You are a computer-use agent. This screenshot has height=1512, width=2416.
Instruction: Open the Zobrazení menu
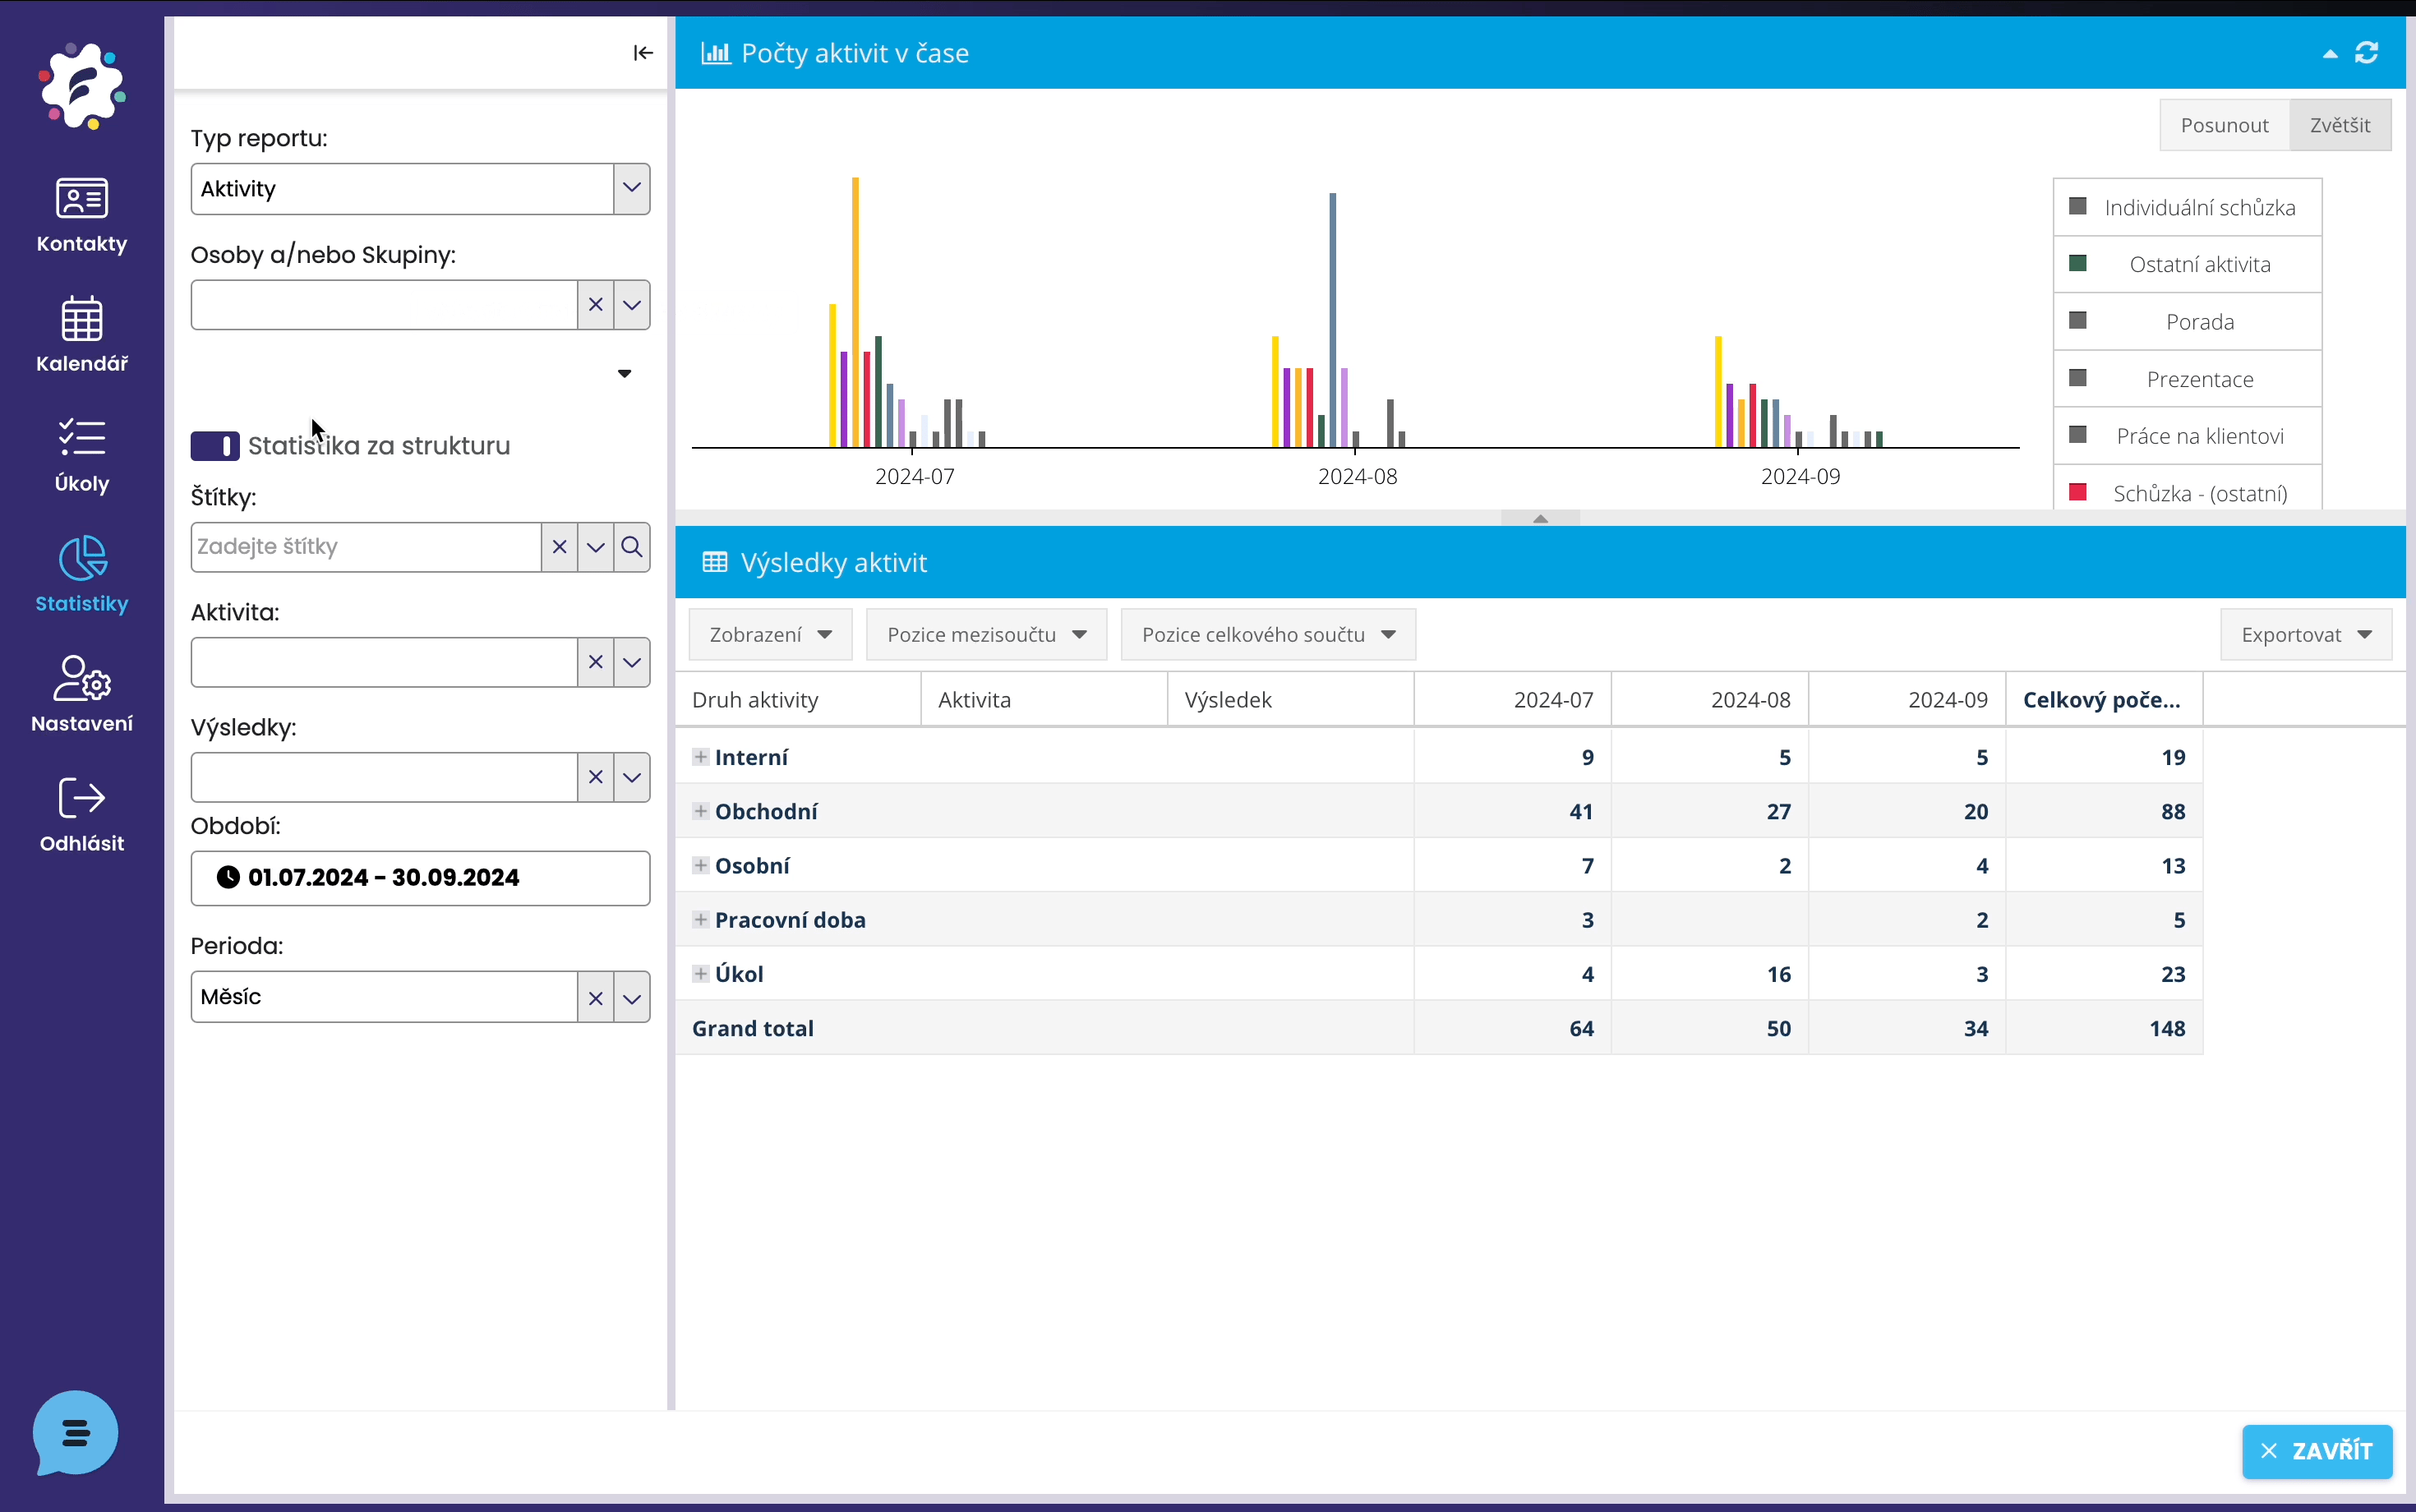point(770,635)
